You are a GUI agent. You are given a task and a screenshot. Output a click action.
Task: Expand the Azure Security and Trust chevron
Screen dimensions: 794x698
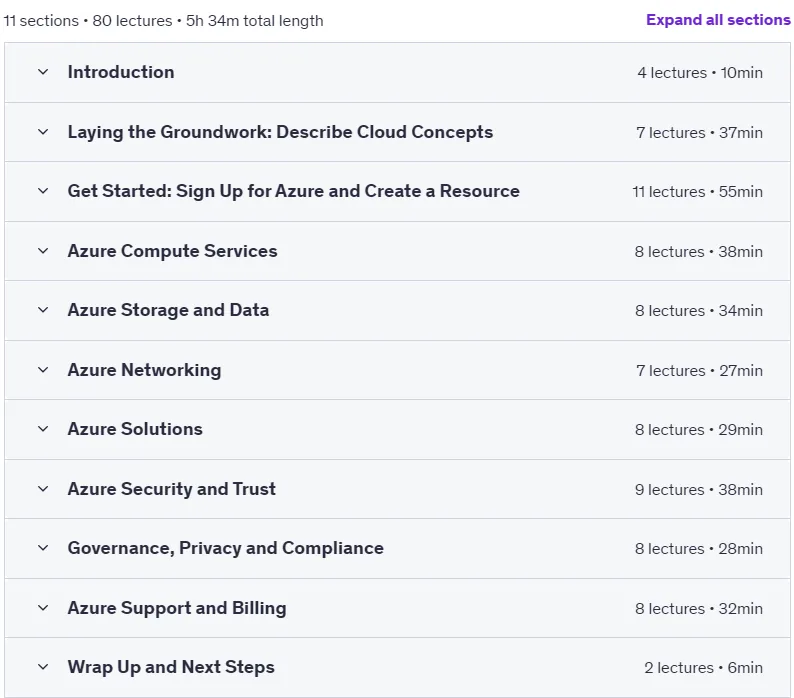(43, 489)
